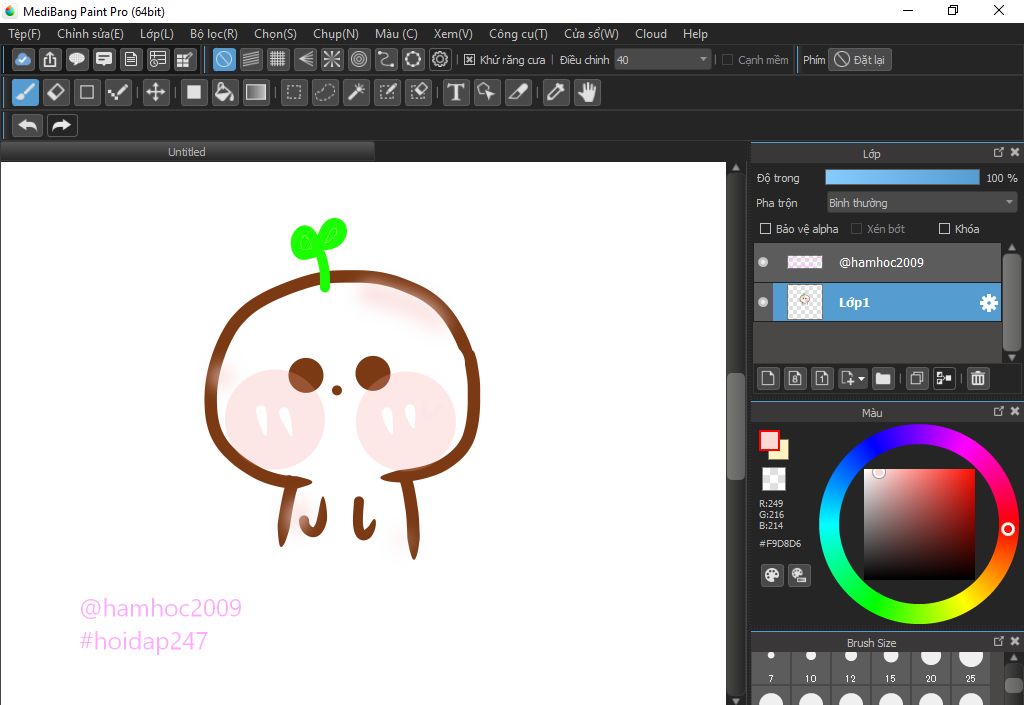Uncheck Khử răng cưa anti-aliasing

coord(470,60)
